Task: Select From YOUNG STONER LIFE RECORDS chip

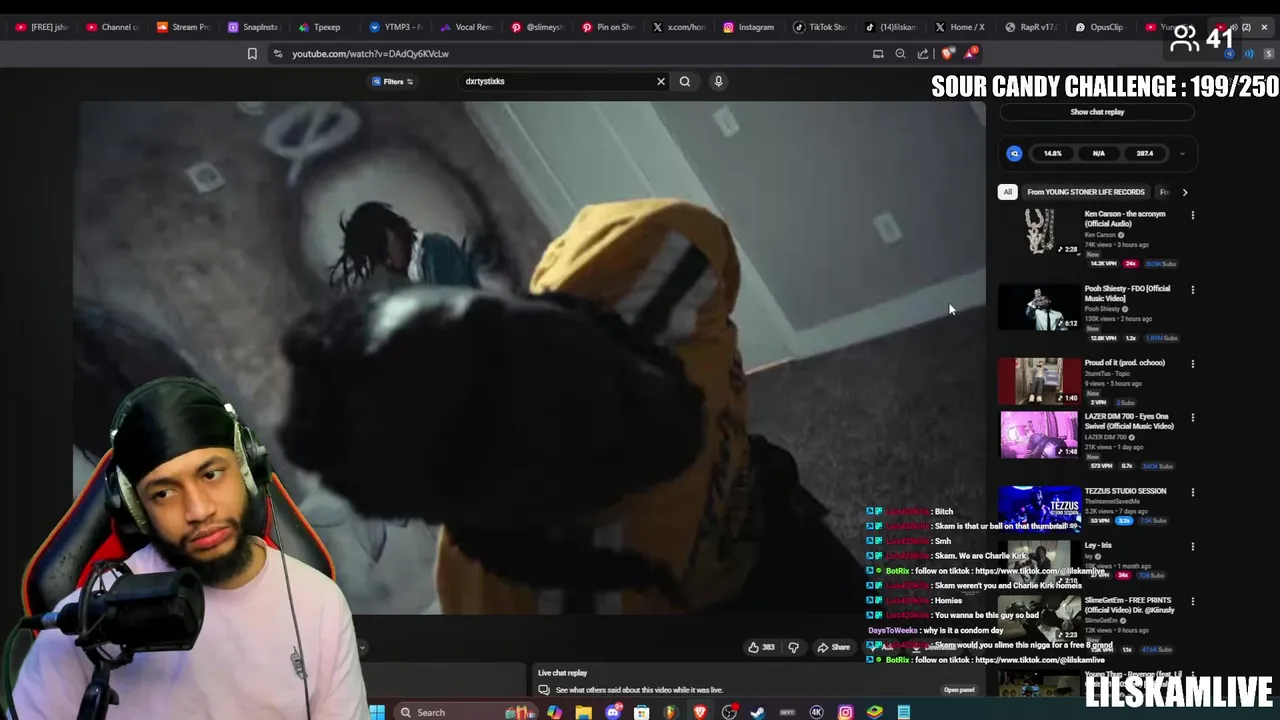Action: tap(1085, 192)
